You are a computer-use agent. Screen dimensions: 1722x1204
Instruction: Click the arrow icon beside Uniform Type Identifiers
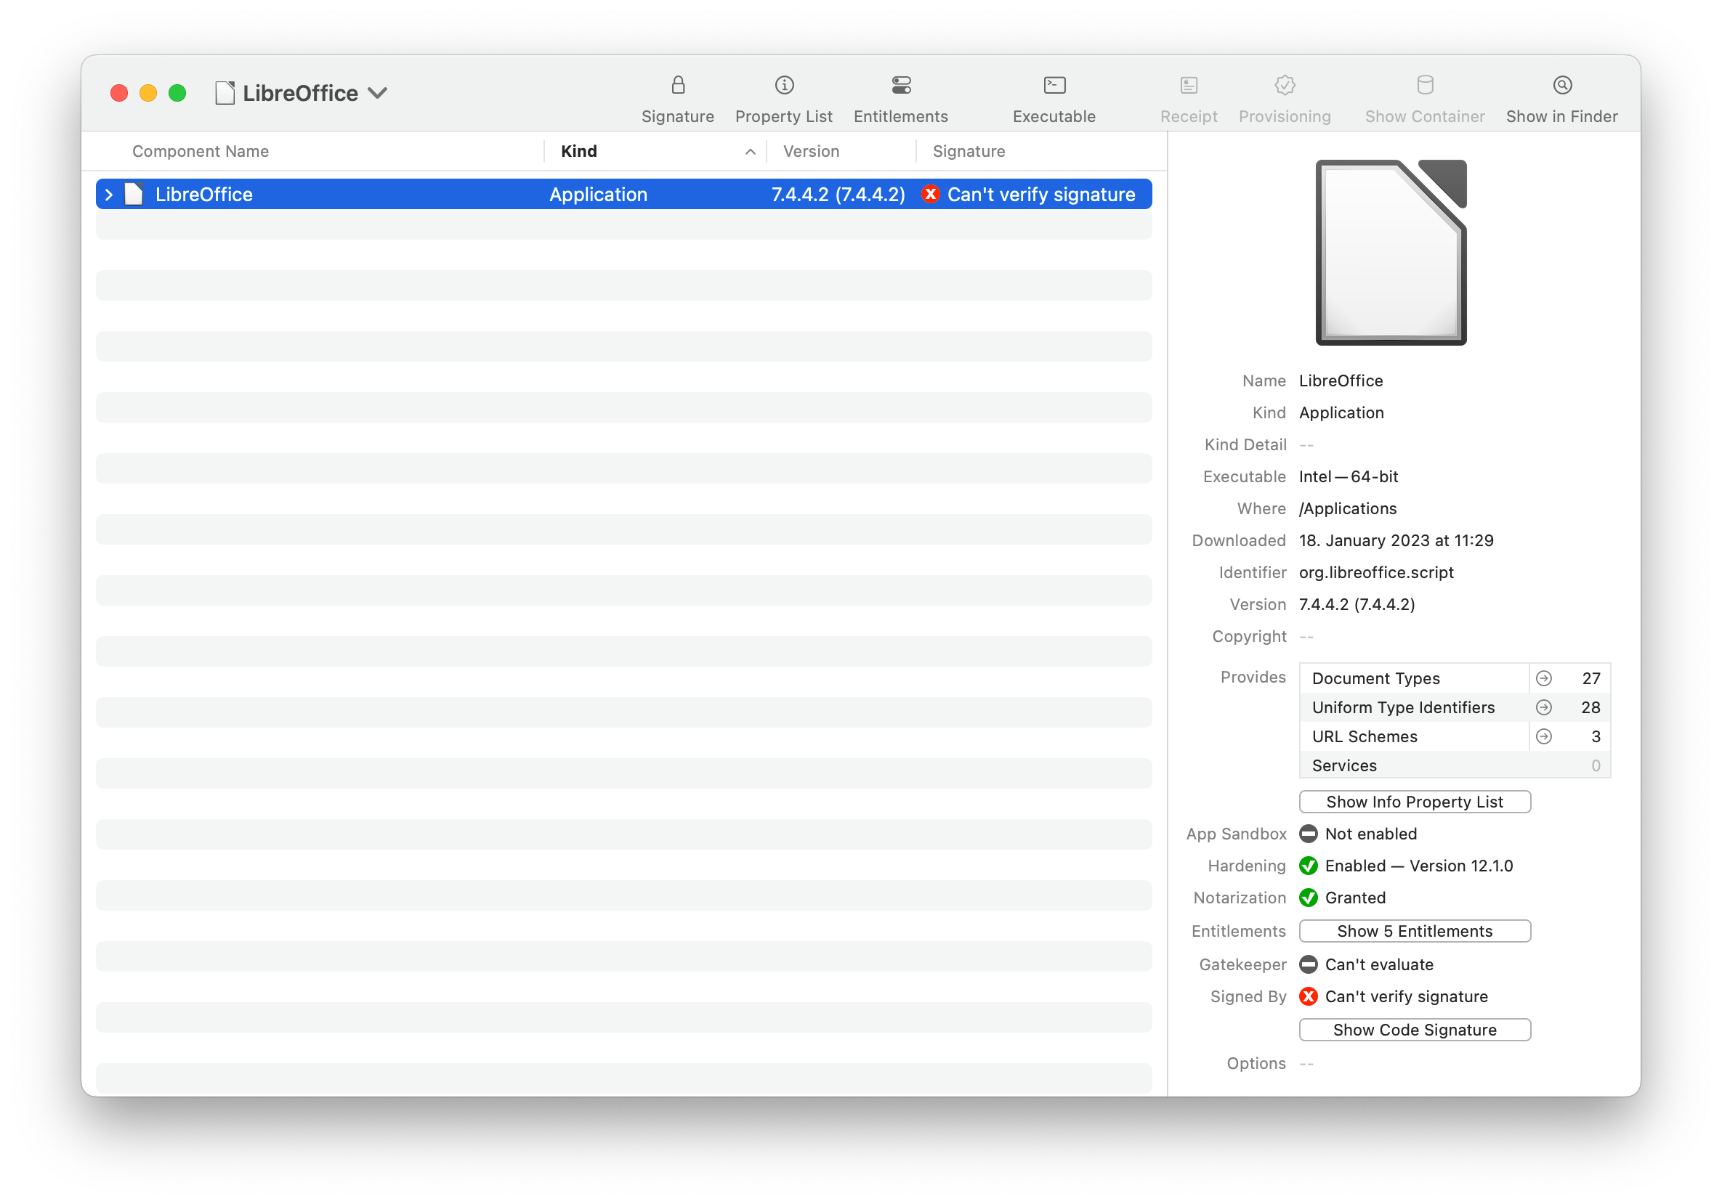1544,708
